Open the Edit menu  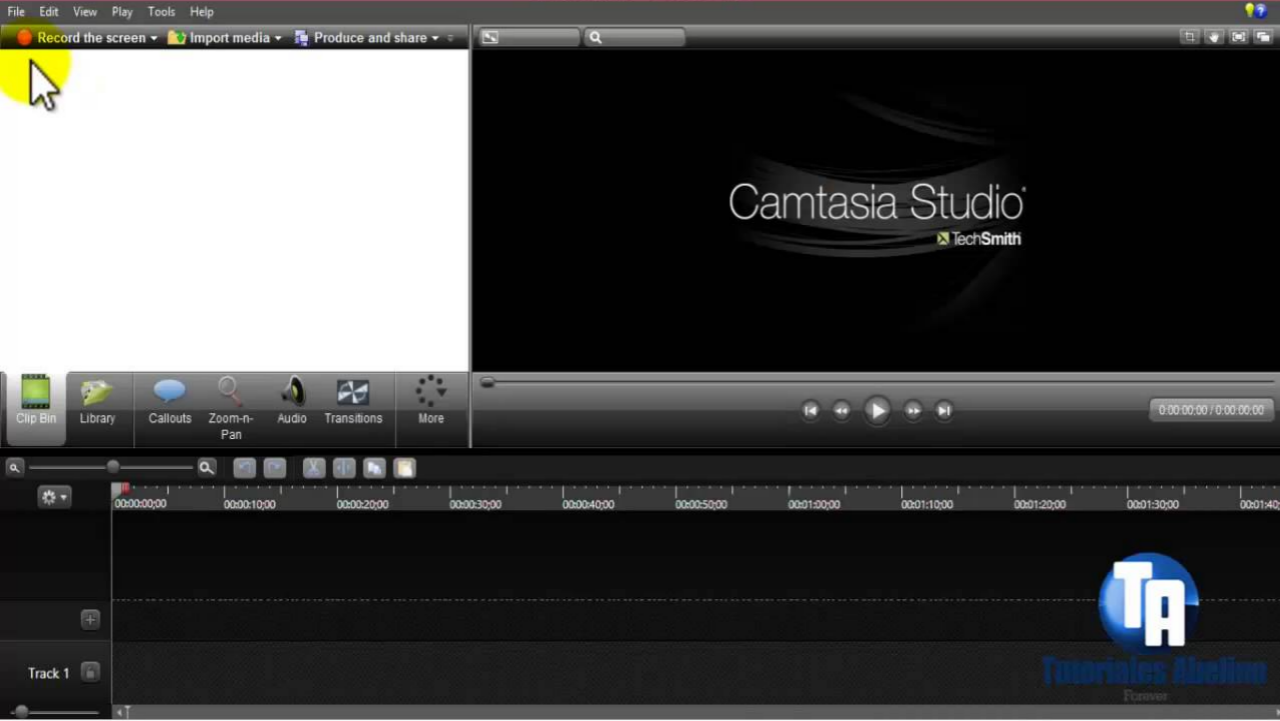(x=49, y=12)
